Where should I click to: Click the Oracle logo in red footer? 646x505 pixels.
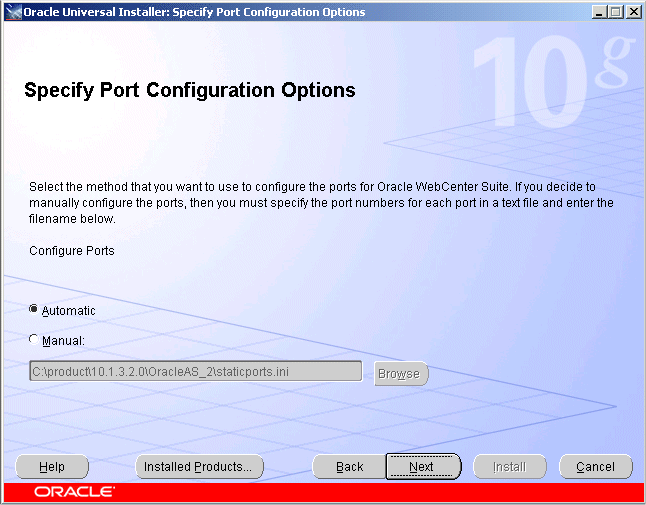75,491
